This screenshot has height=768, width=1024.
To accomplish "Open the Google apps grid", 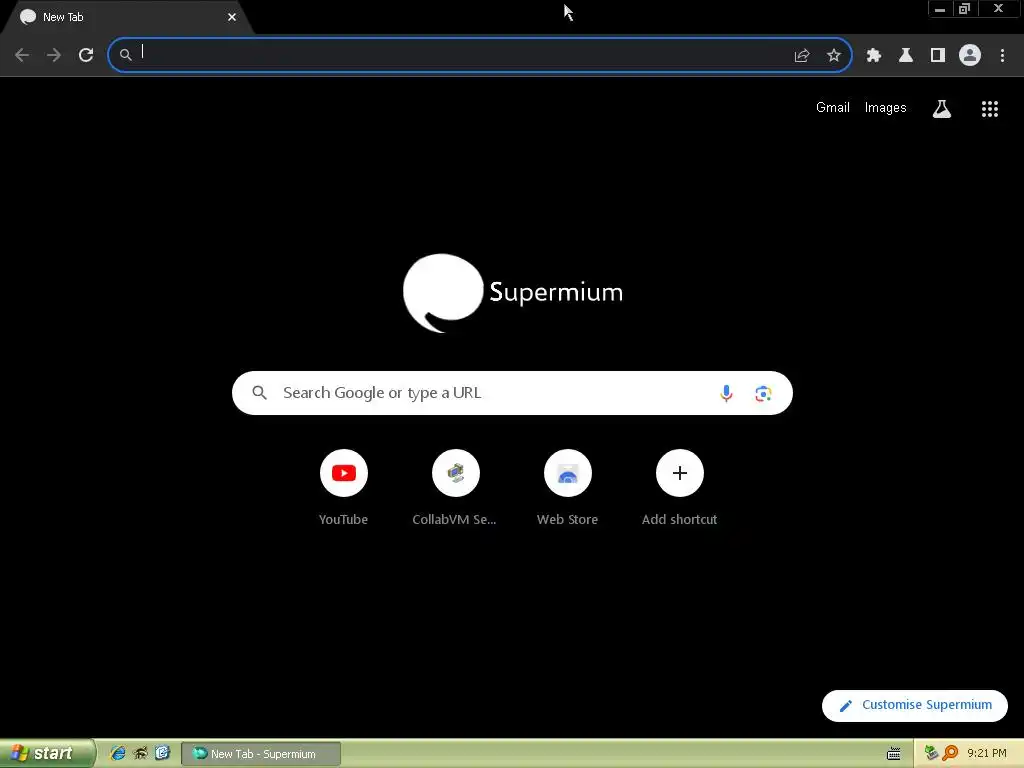I will point(990,108).
